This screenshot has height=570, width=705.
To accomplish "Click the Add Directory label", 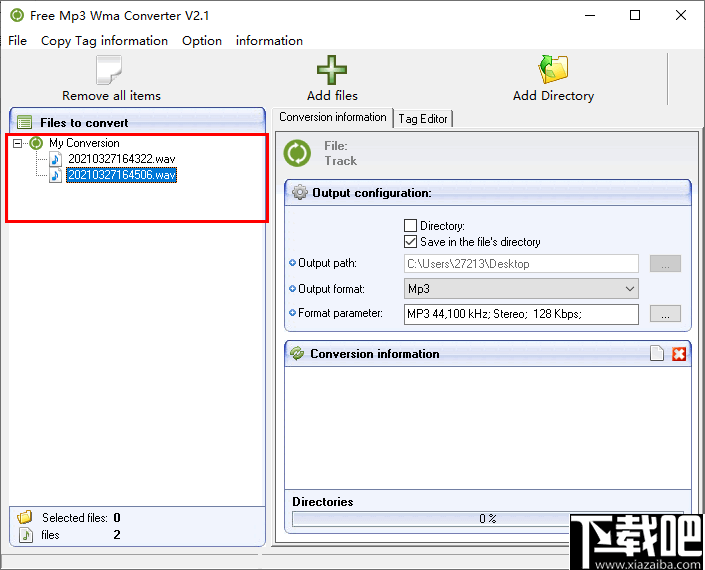I will 553,96.
